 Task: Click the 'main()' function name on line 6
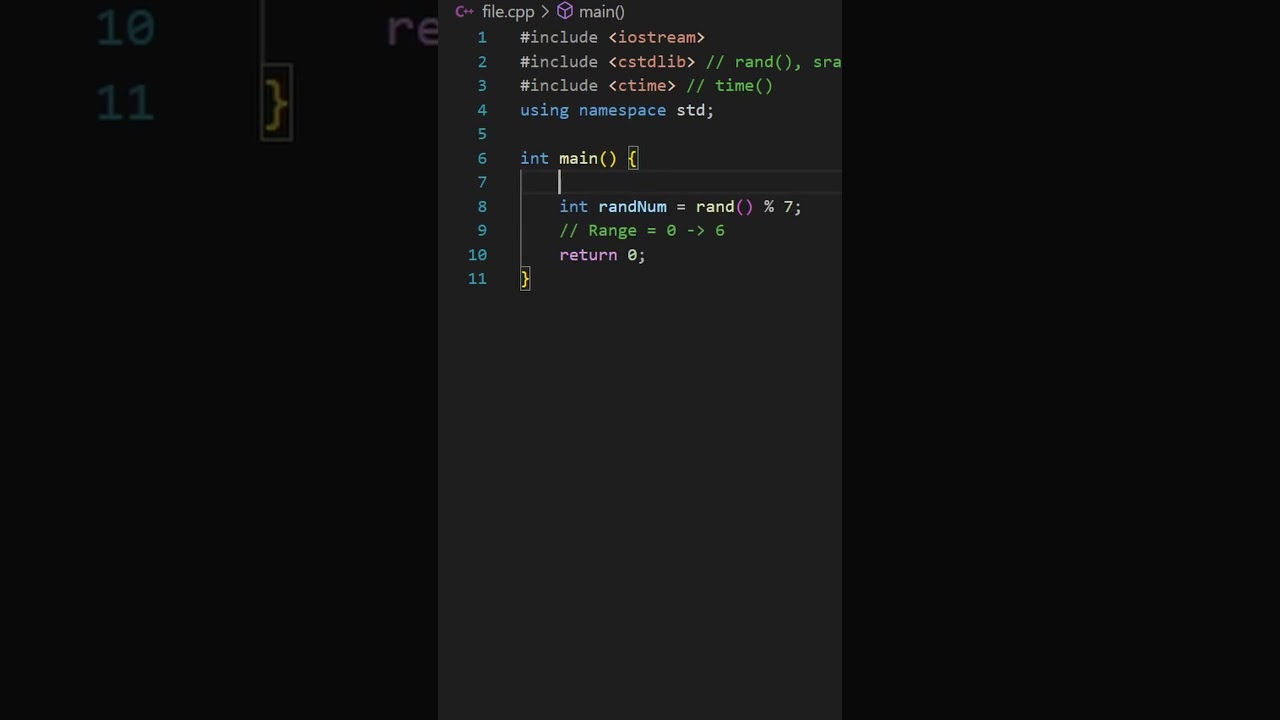tap(588, 158)
